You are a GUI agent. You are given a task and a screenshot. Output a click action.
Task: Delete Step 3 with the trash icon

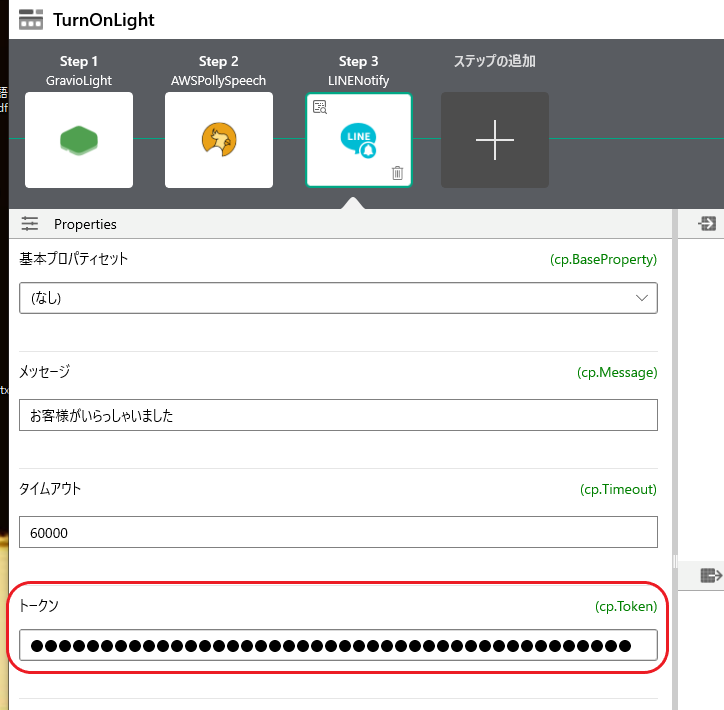pyautogui.click(x=398, y=173)
